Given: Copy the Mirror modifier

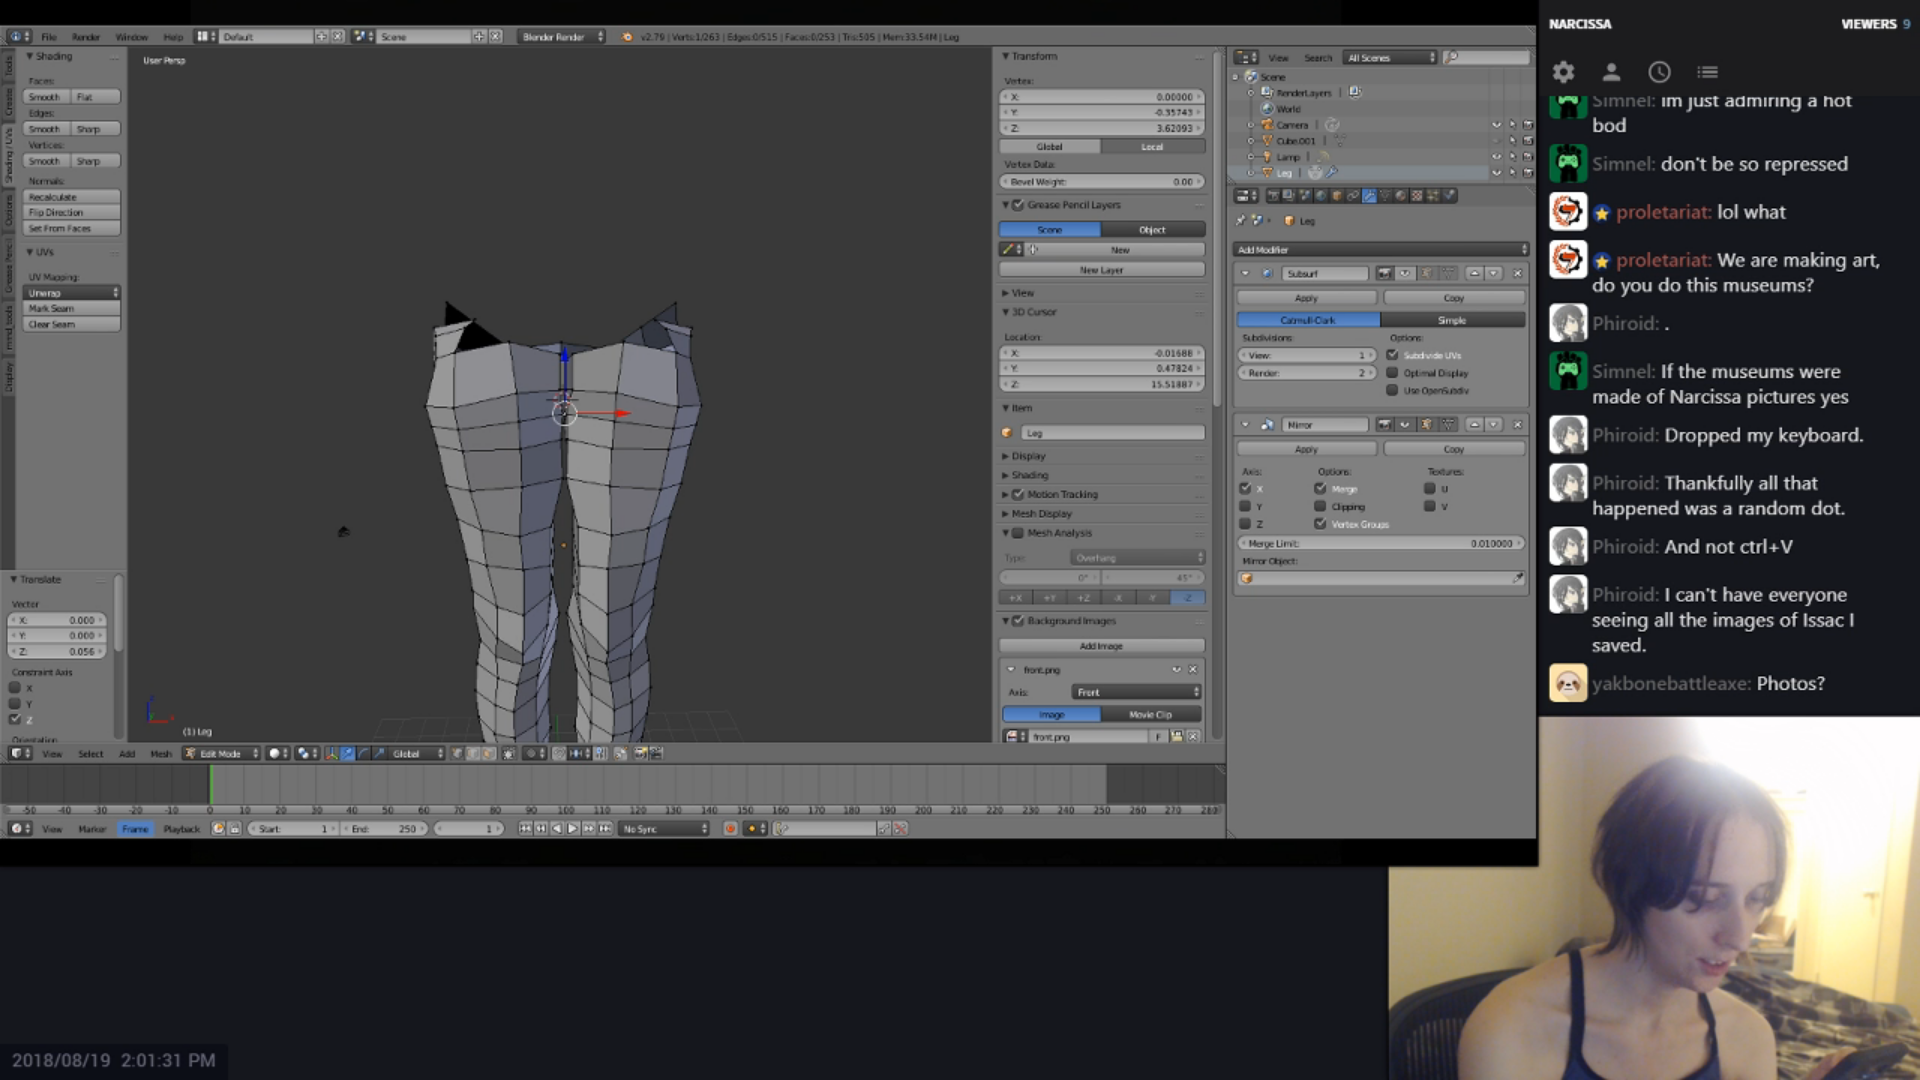Looking at the screenshot, I should click(1454, 450).
